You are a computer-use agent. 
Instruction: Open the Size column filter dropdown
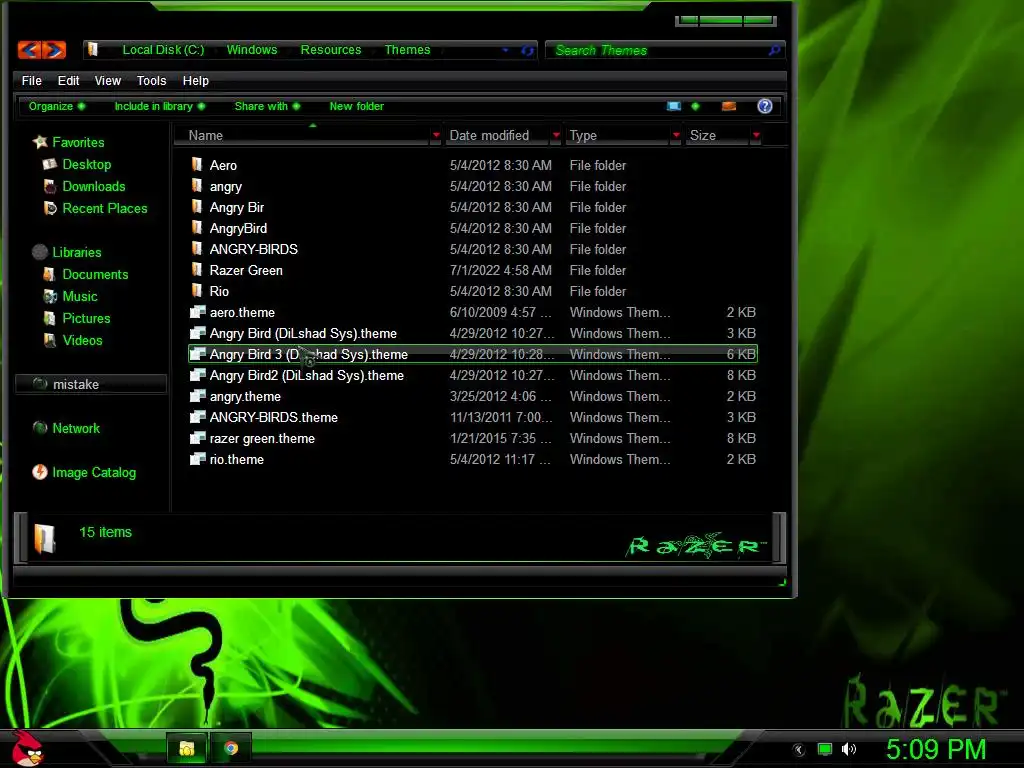pos(756,135)
